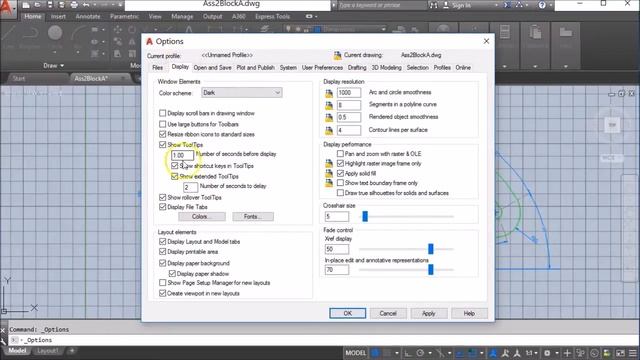Image resolution: width=640 pixels, height=360 pixels.
Task: Click the binoculars search icon in title bar
Action: coord(433,5)
